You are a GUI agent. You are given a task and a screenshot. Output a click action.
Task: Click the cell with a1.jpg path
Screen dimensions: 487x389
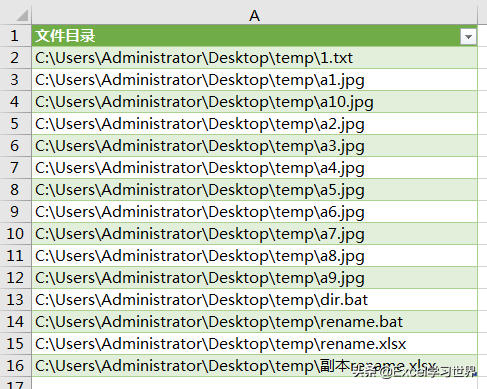[254, 80]
